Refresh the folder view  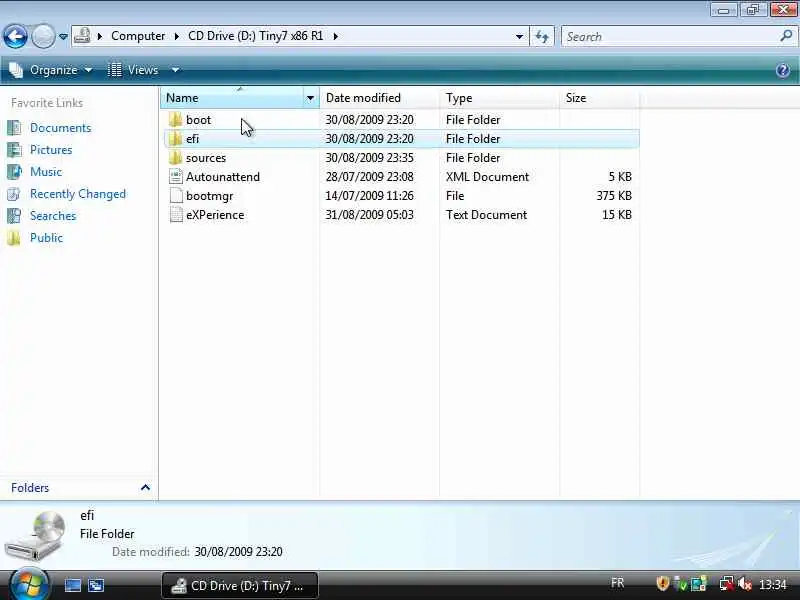(542, 36)
